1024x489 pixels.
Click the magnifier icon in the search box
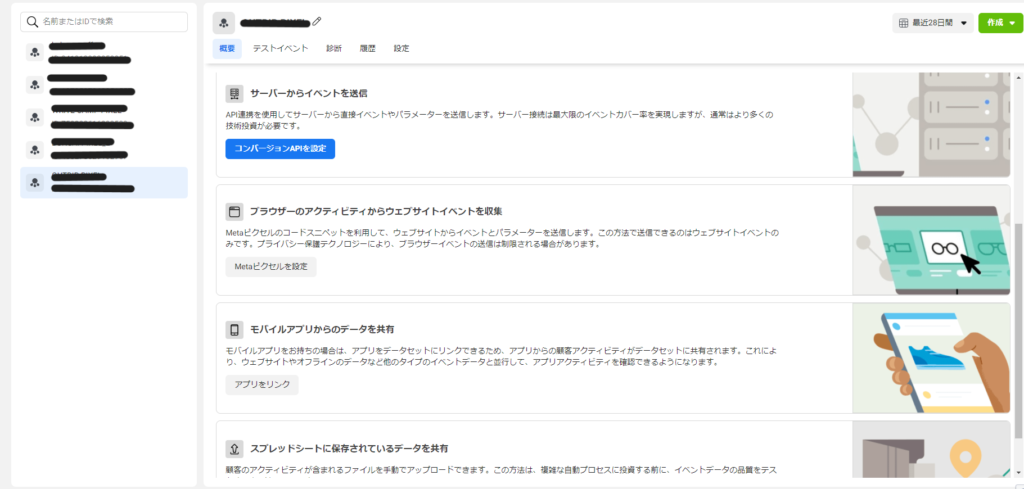pyautogui.click(x=33, y=21)
